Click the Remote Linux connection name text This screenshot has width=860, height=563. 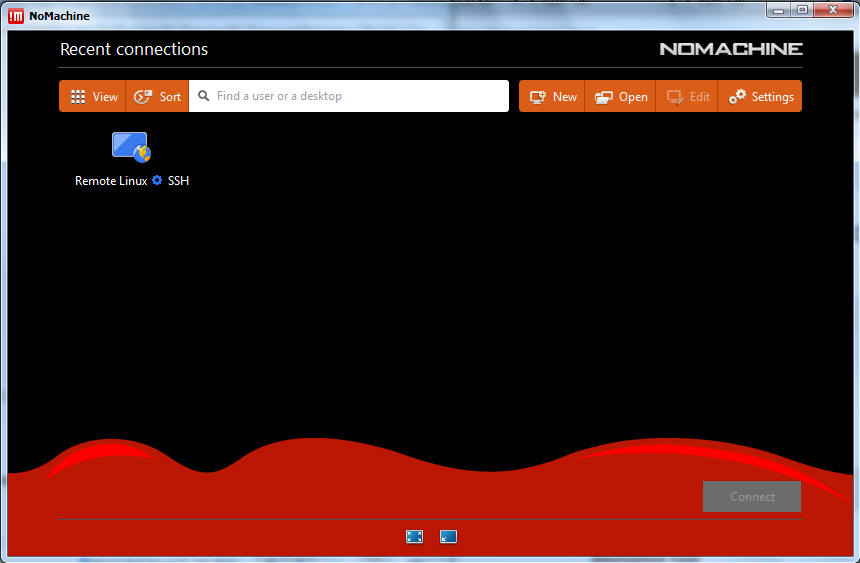(x=111, y=181)
